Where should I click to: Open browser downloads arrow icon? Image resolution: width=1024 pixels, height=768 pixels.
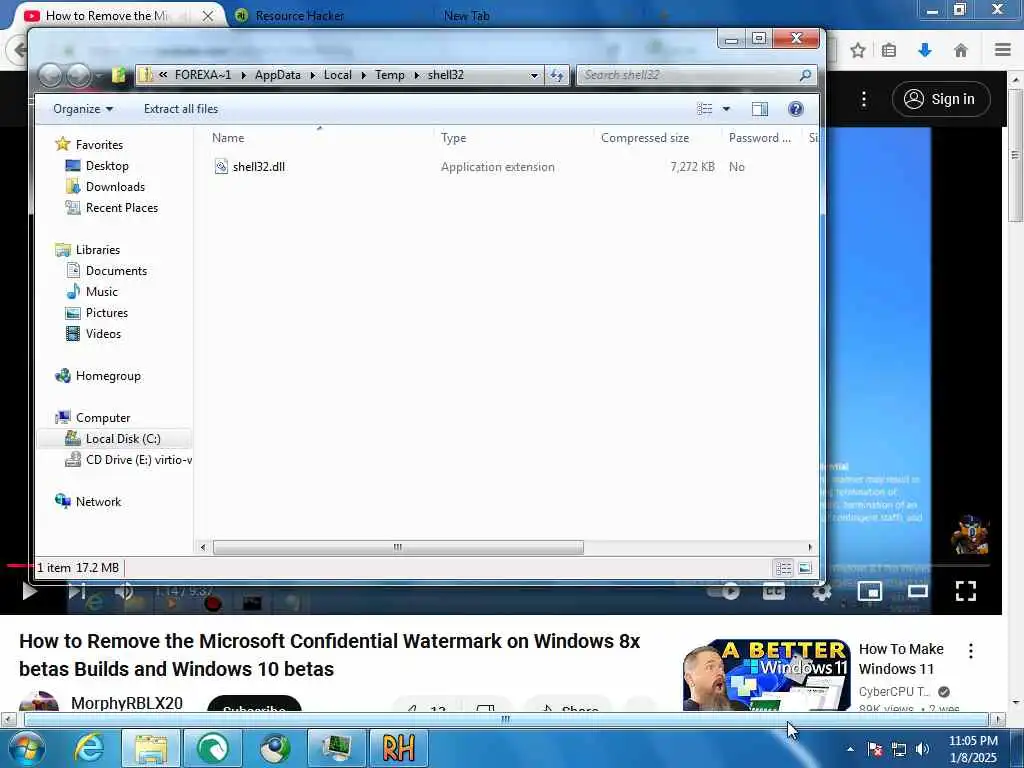point(925,50)
